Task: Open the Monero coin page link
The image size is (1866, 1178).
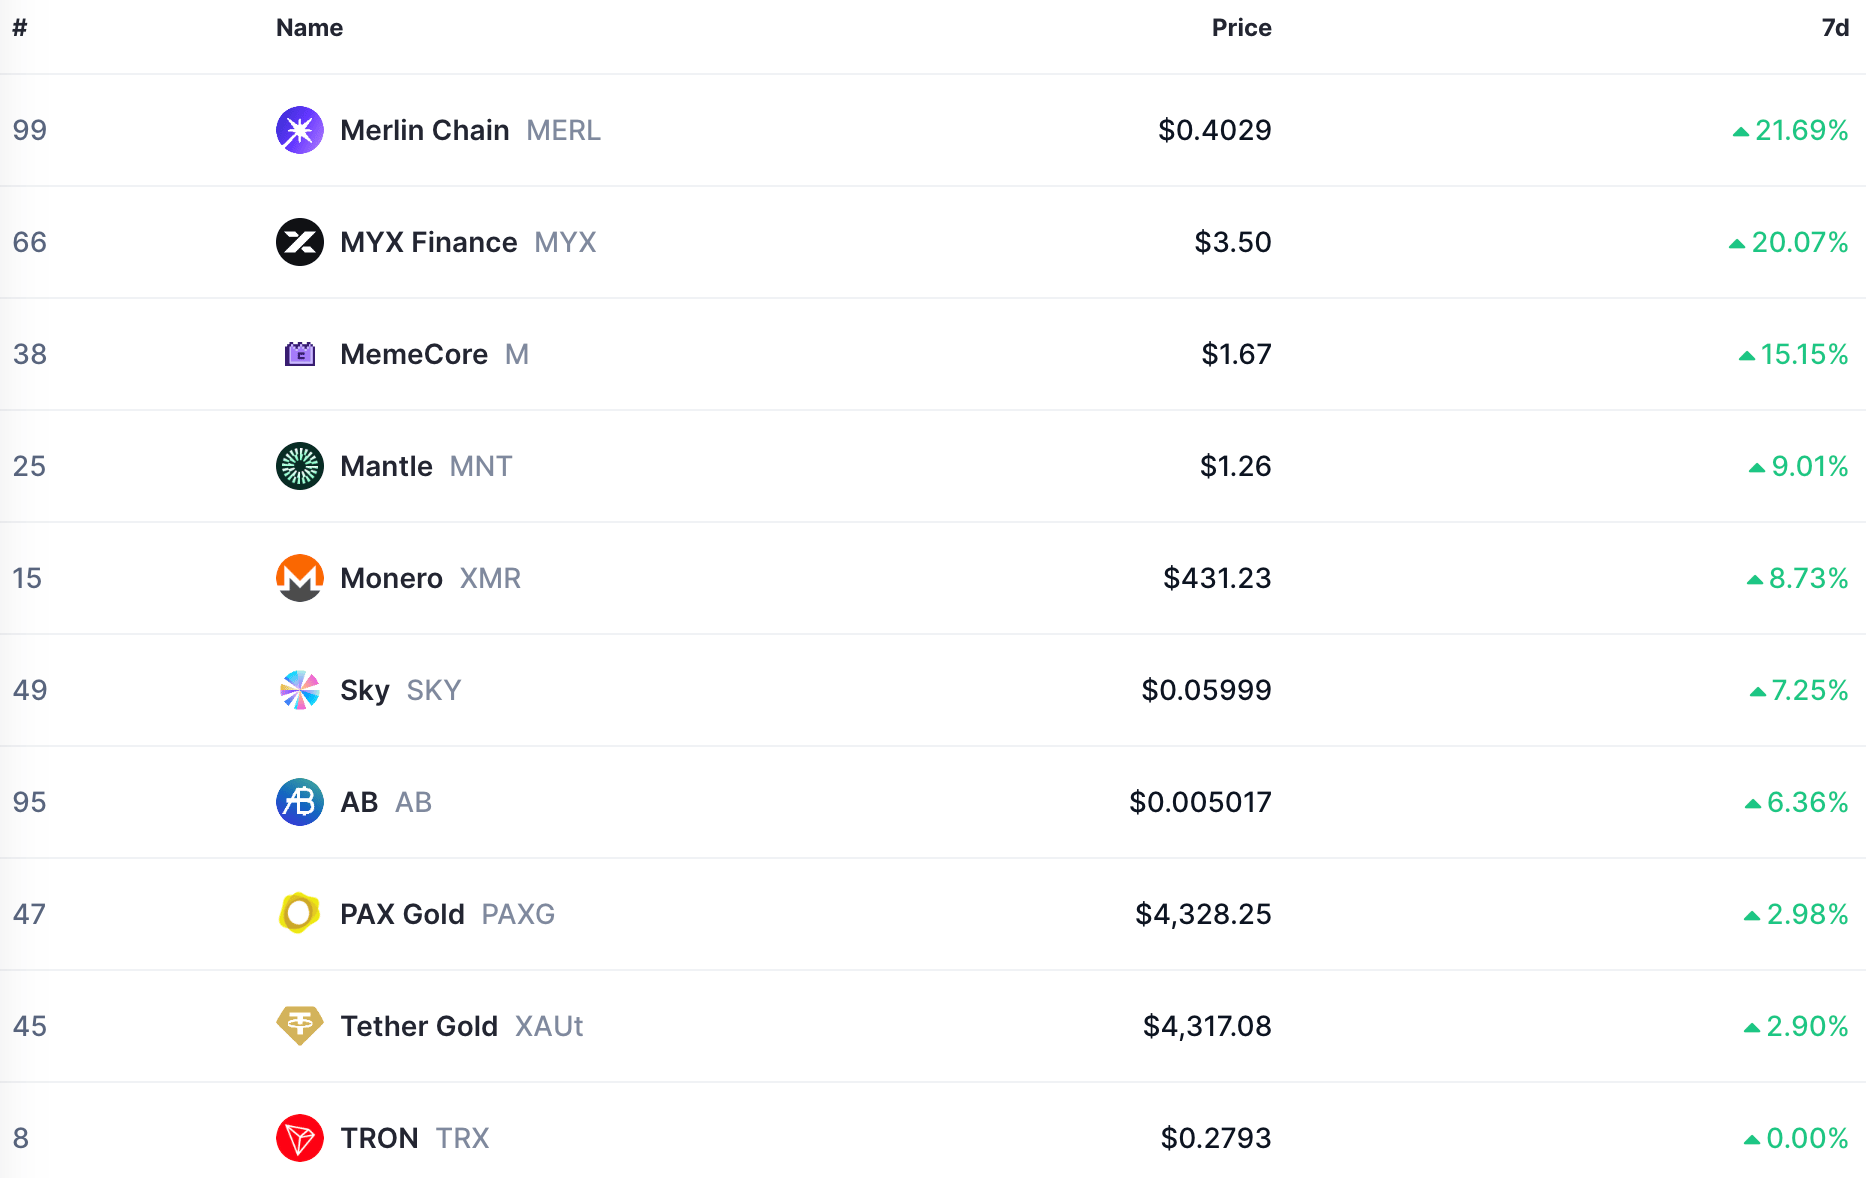Action: (x=391, y=578)
